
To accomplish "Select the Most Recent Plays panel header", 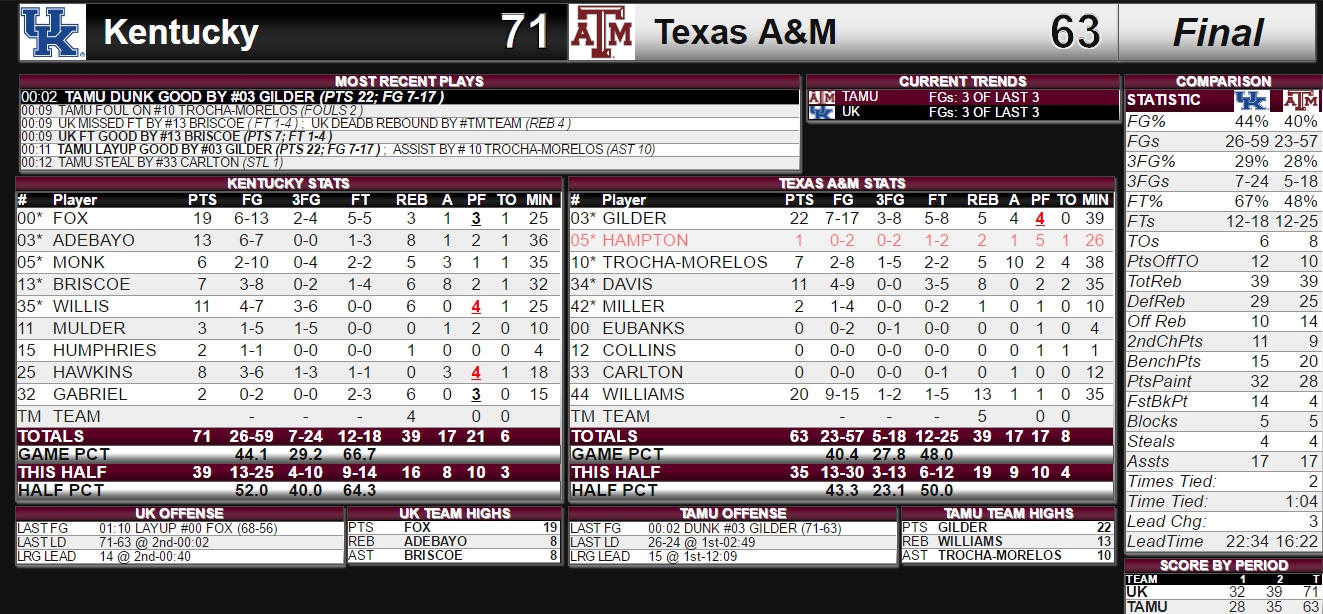I will [409, 81].
